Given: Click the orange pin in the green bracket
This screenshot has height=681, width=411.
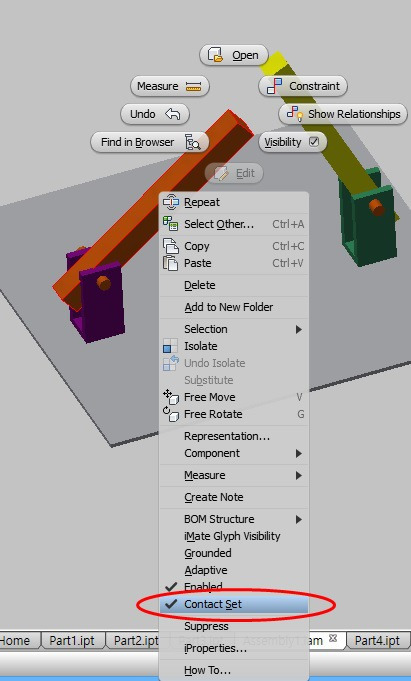Looking at the screenshot, I should coord(377,207).
